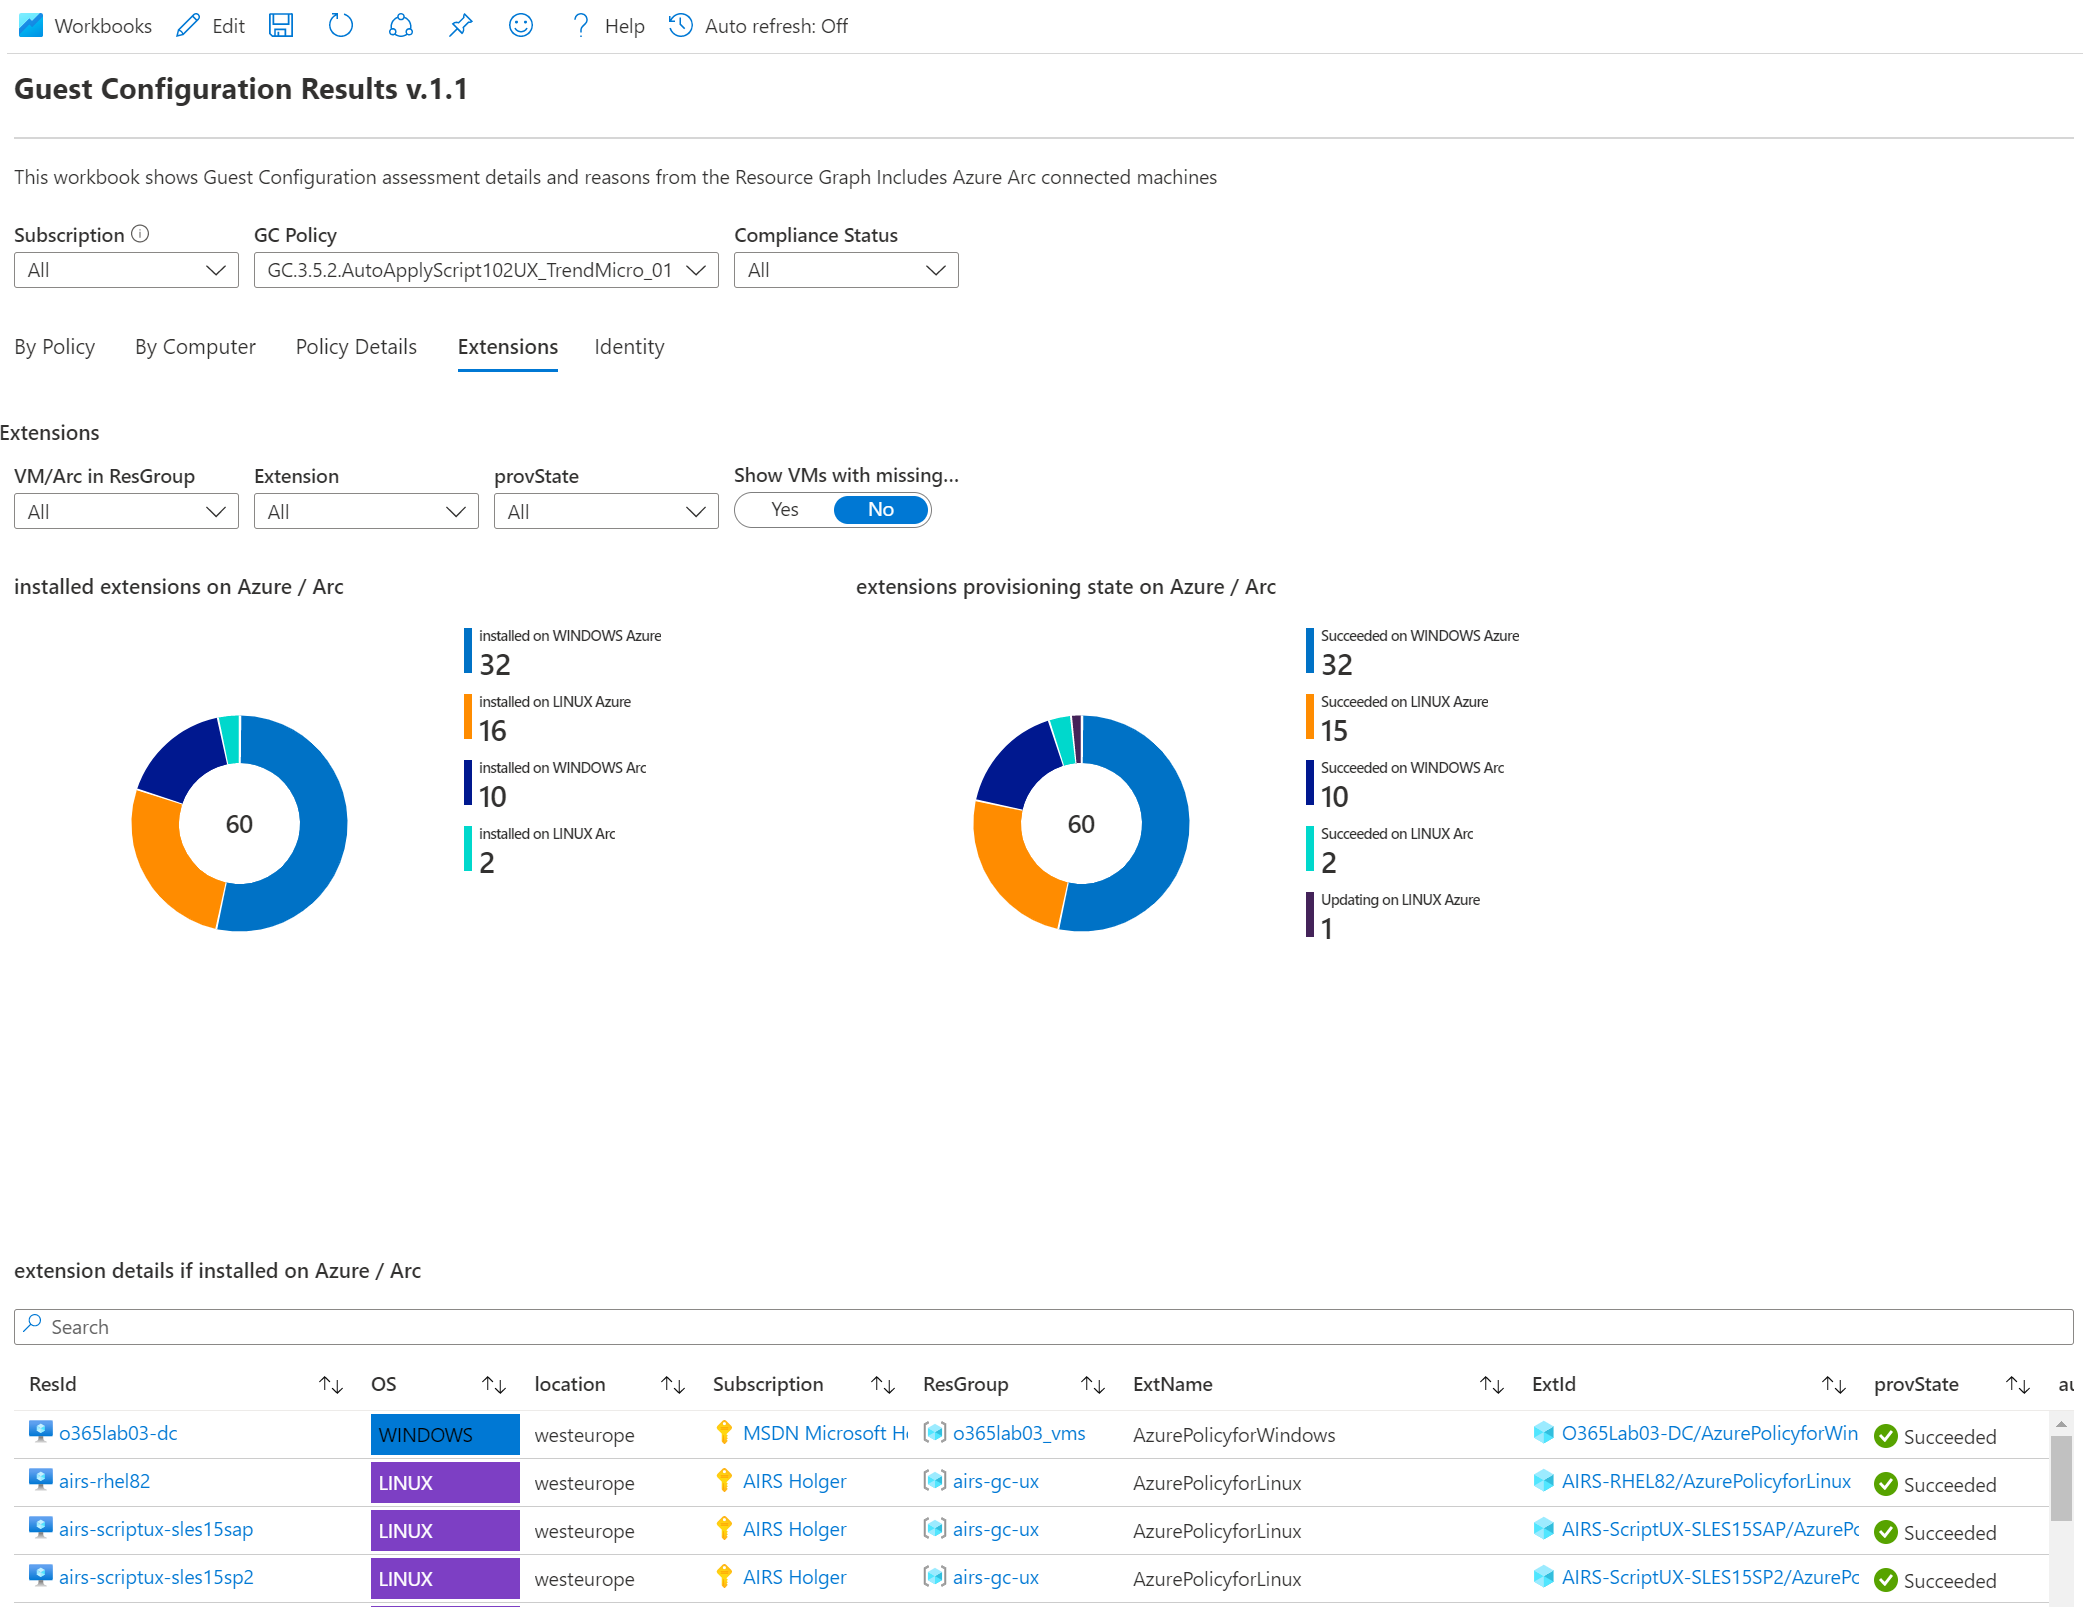Open the AIRS-RHEL82/AzurePolicyforLinux ExtId link
Viewport: 2083px width, 1607px height.
point(1706,1481)
